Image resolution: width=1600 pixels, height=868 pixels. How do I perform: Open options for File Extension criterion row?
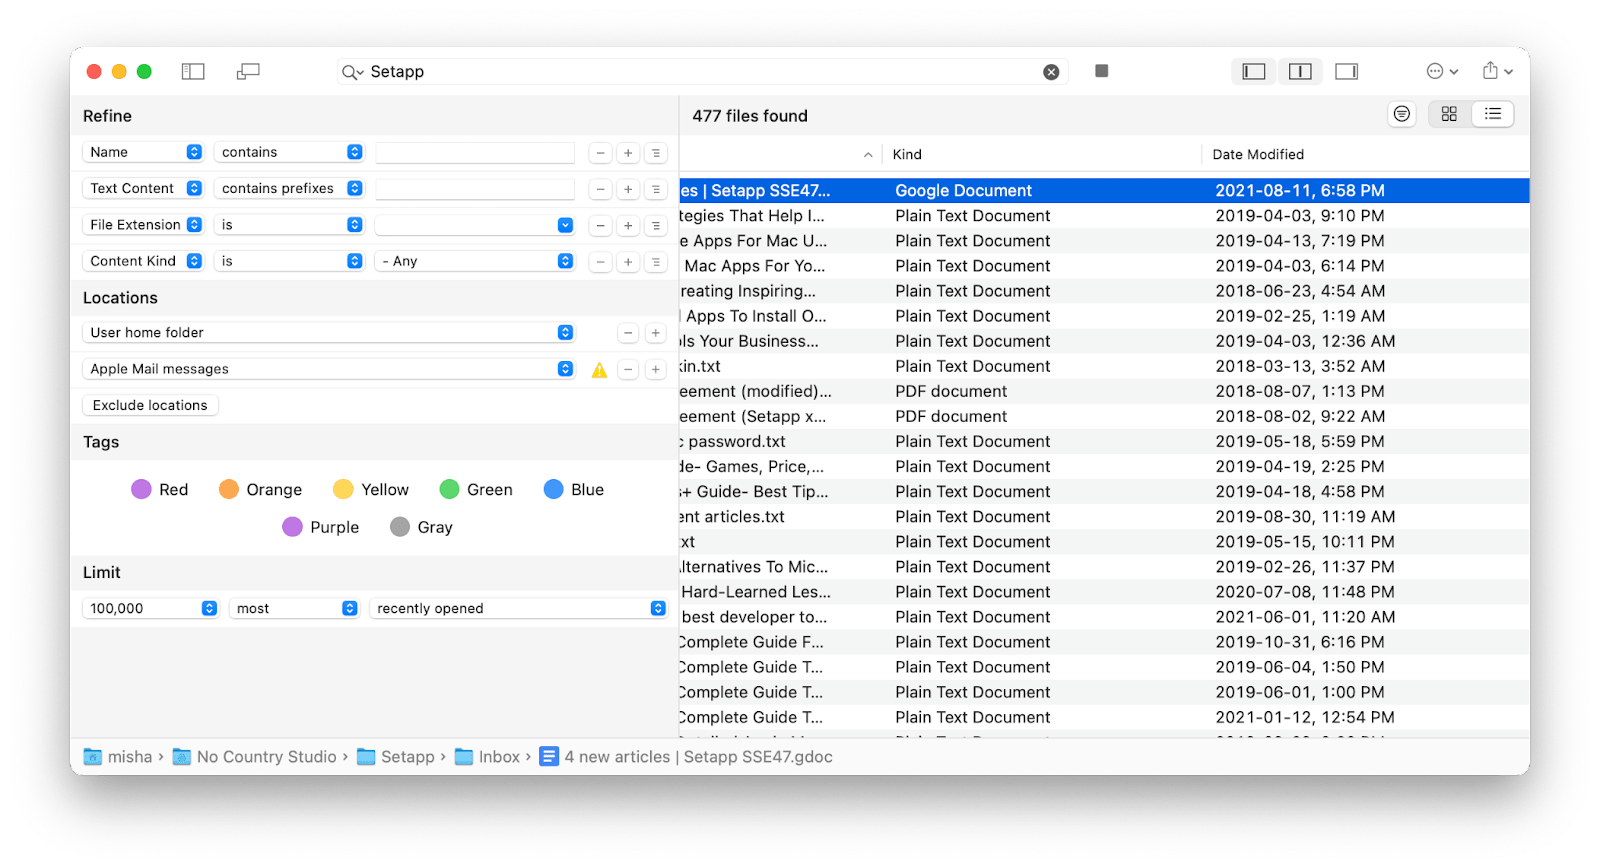pos(656,226)
